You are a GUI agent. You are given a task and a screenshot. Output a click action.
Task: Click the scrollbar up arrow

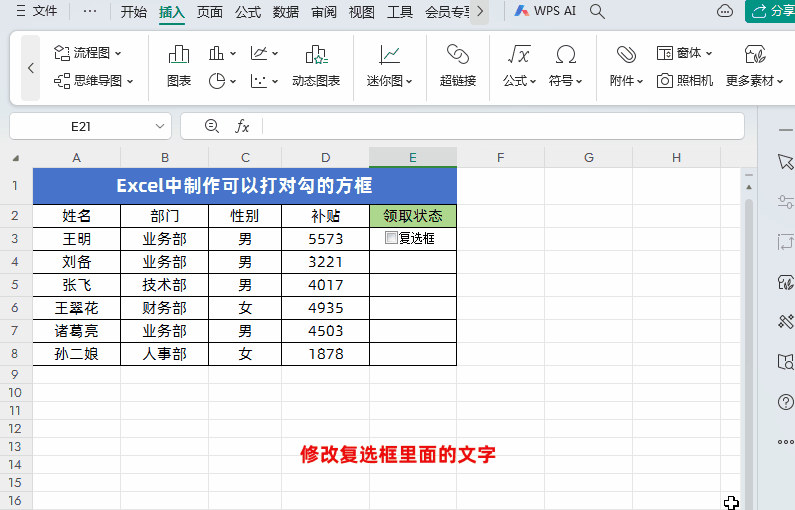(749, 187)
